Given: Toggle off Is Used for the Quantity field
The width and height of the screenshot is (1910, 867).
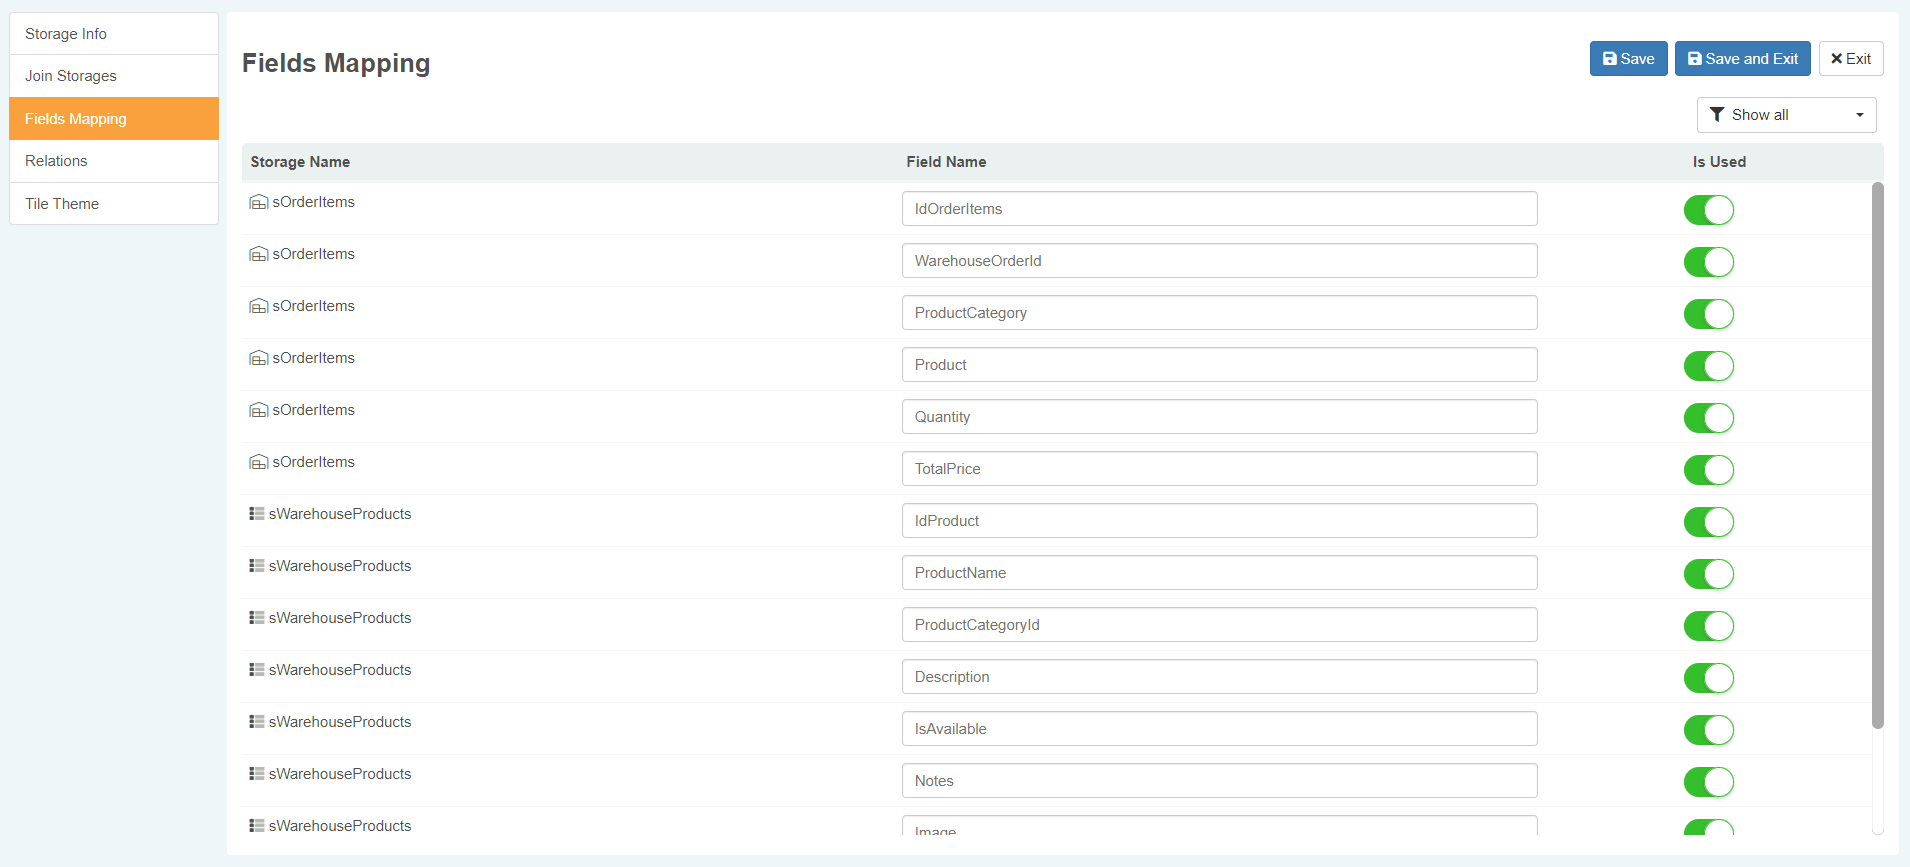Looking at the screenshot, I should coord(1708,418).
